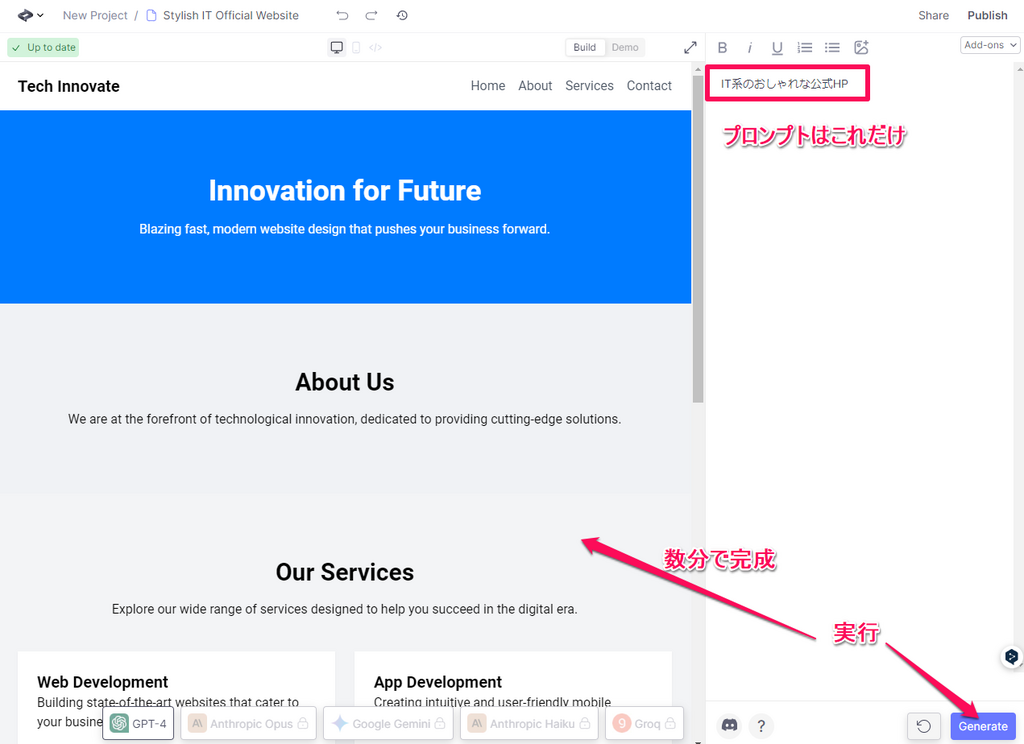Switch to desktop preview icon

point(337,47)
